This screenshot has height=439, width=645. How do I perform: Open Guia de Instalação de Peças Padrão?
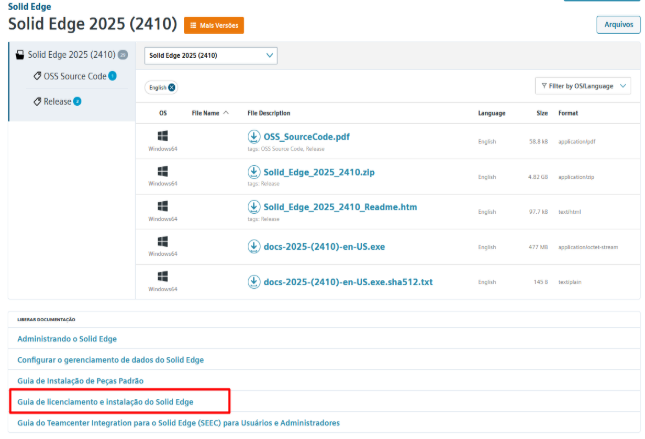[80, 381]
